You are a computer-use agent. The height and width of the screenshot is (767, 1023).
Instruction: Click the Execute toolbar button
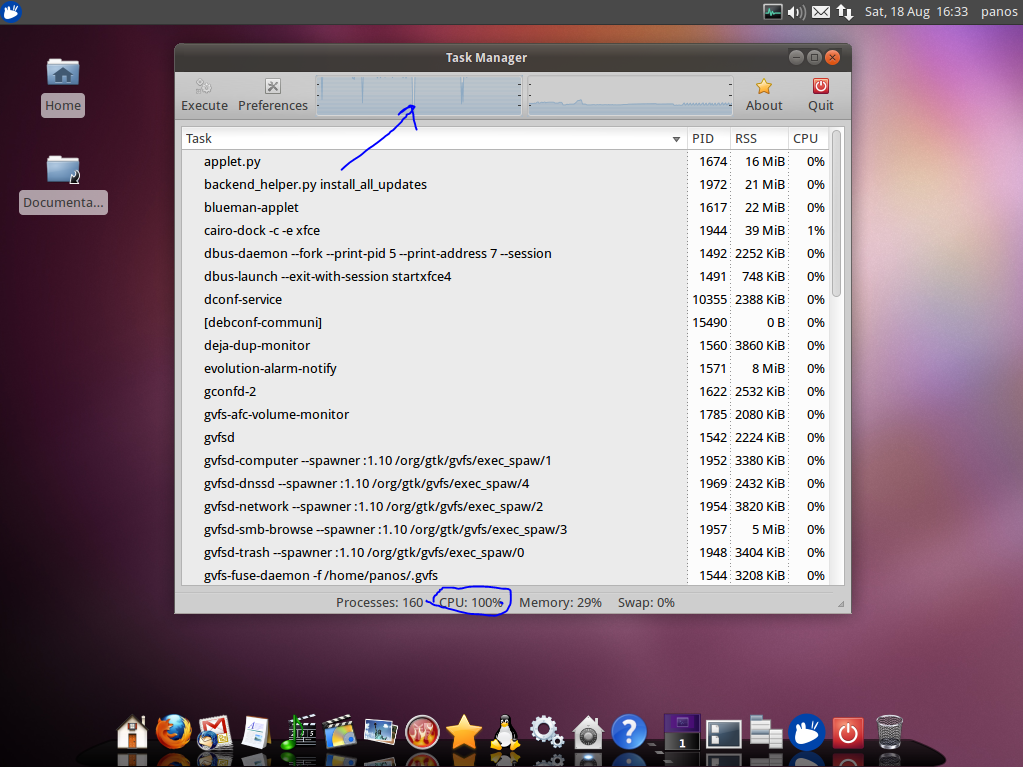coord(204,95)
